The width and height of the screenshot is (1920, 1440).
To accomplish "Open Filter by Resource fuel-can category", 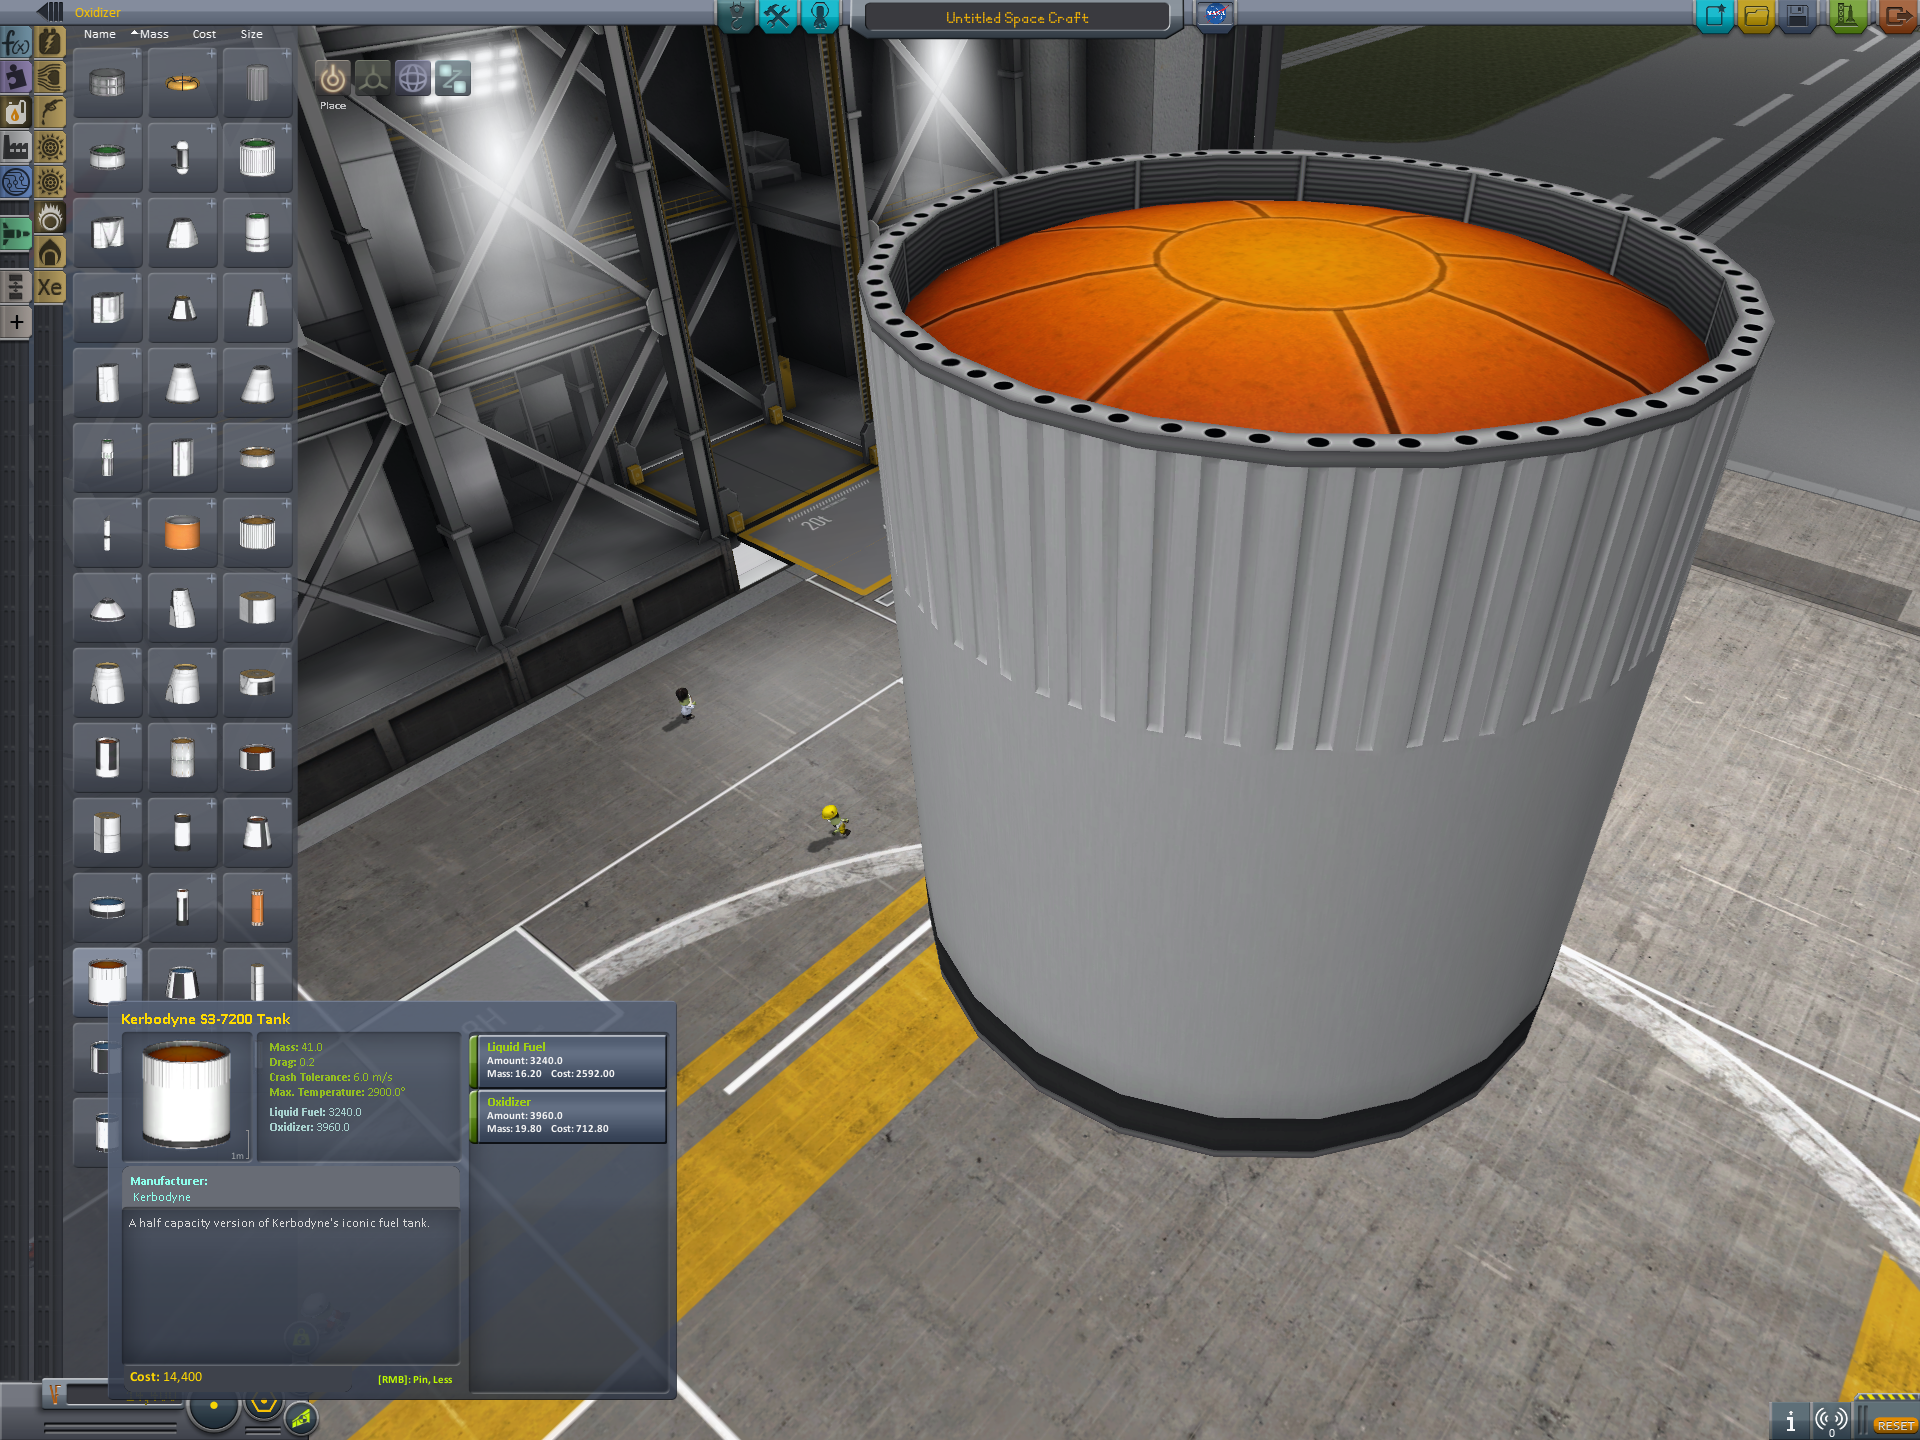I will click(16, 112).
